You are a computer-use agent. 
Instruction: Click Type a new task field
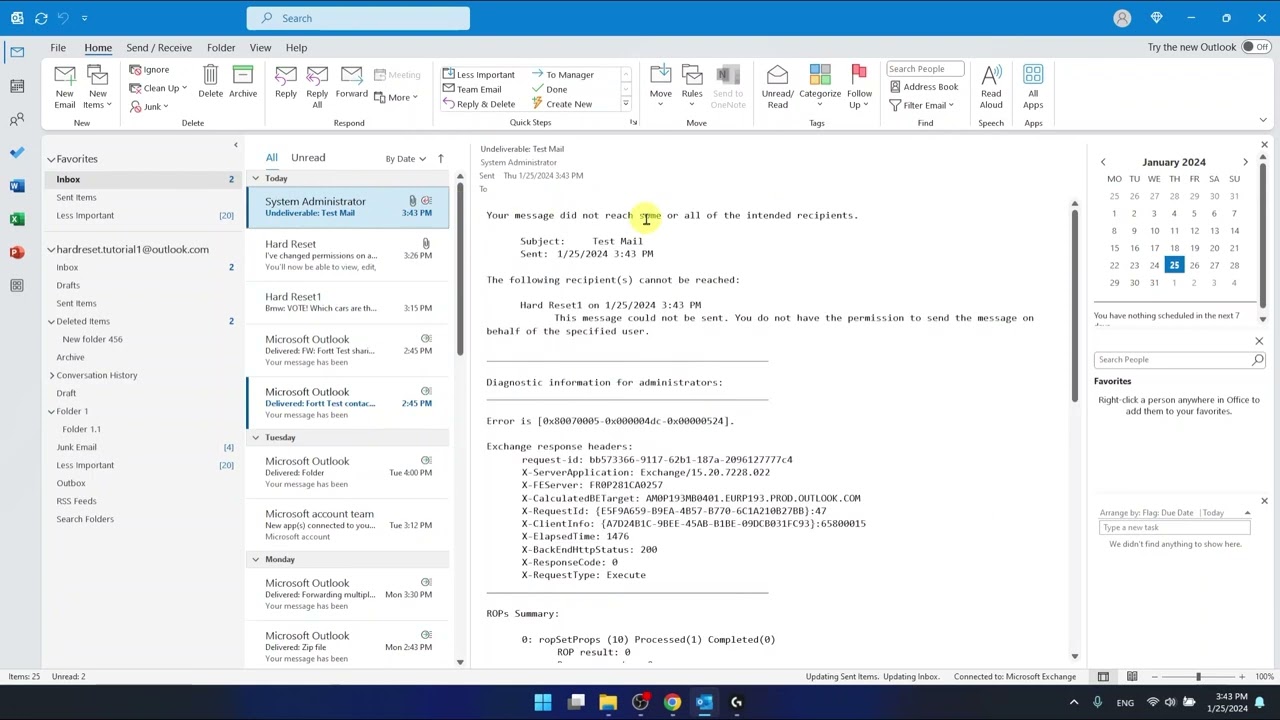click(1174, 528)
